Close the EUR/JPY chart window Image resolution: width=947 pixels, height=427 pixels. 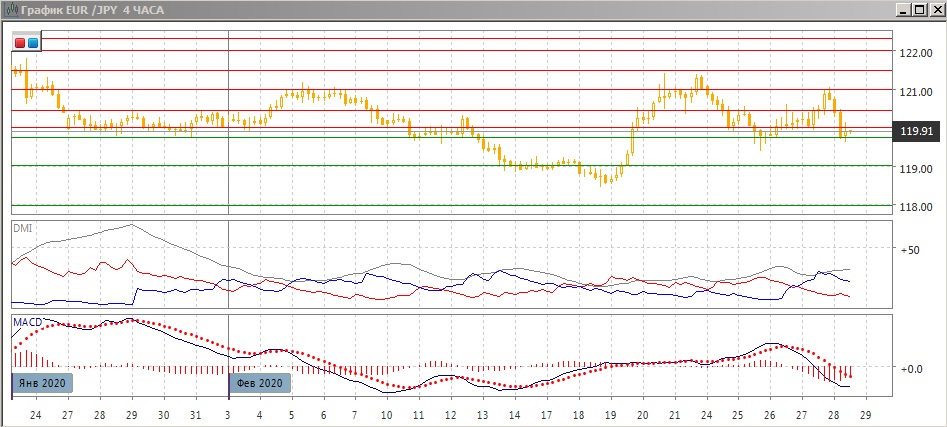tap(934, 10)
